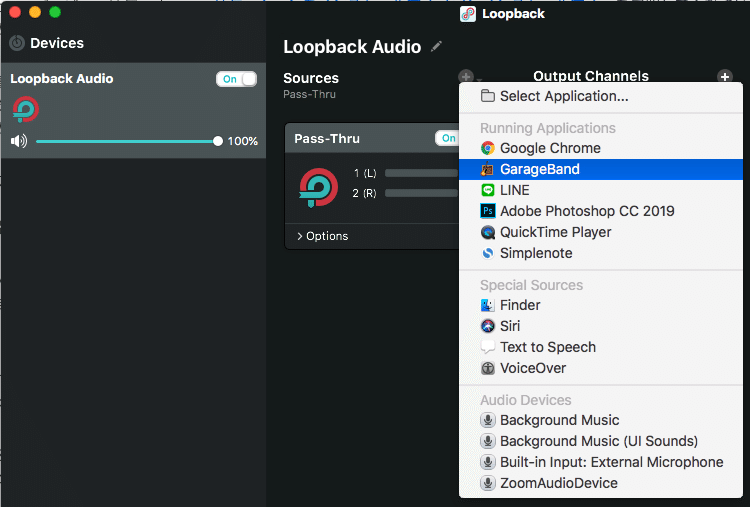Click the Pass-Thru source logo icon
The image size is (750, 507).
point(318,187)
